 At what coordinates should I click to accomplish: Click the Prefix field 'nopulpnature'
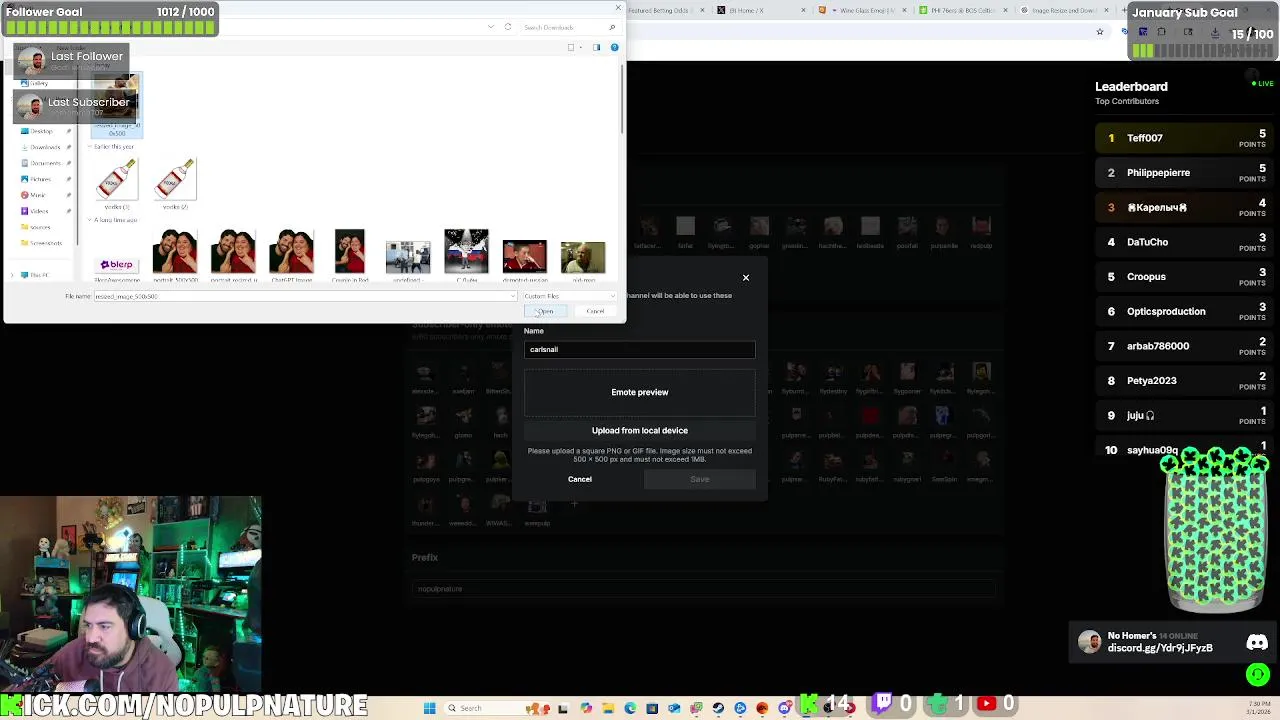tap(704, 589)
